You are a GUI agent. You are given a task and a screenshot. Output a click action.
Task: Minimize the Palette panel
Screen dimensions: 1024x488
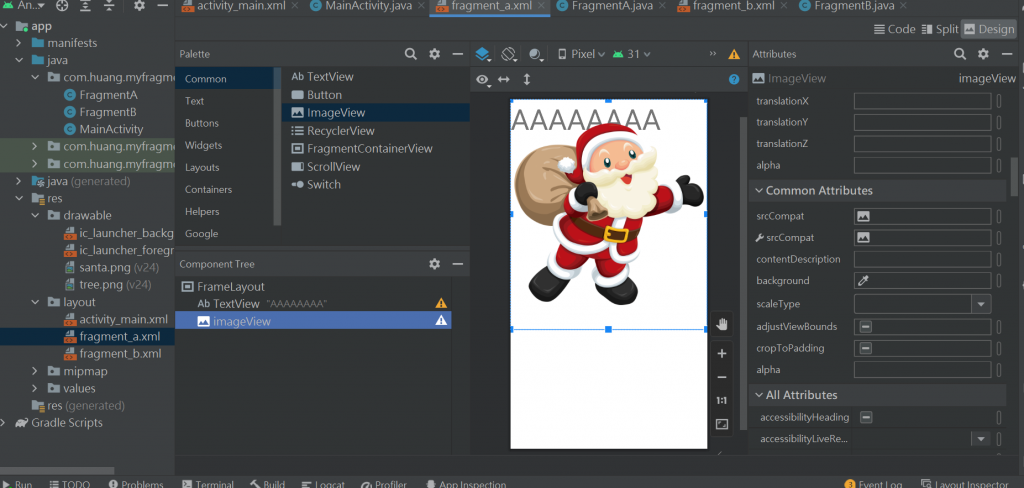tap(458, 54)
